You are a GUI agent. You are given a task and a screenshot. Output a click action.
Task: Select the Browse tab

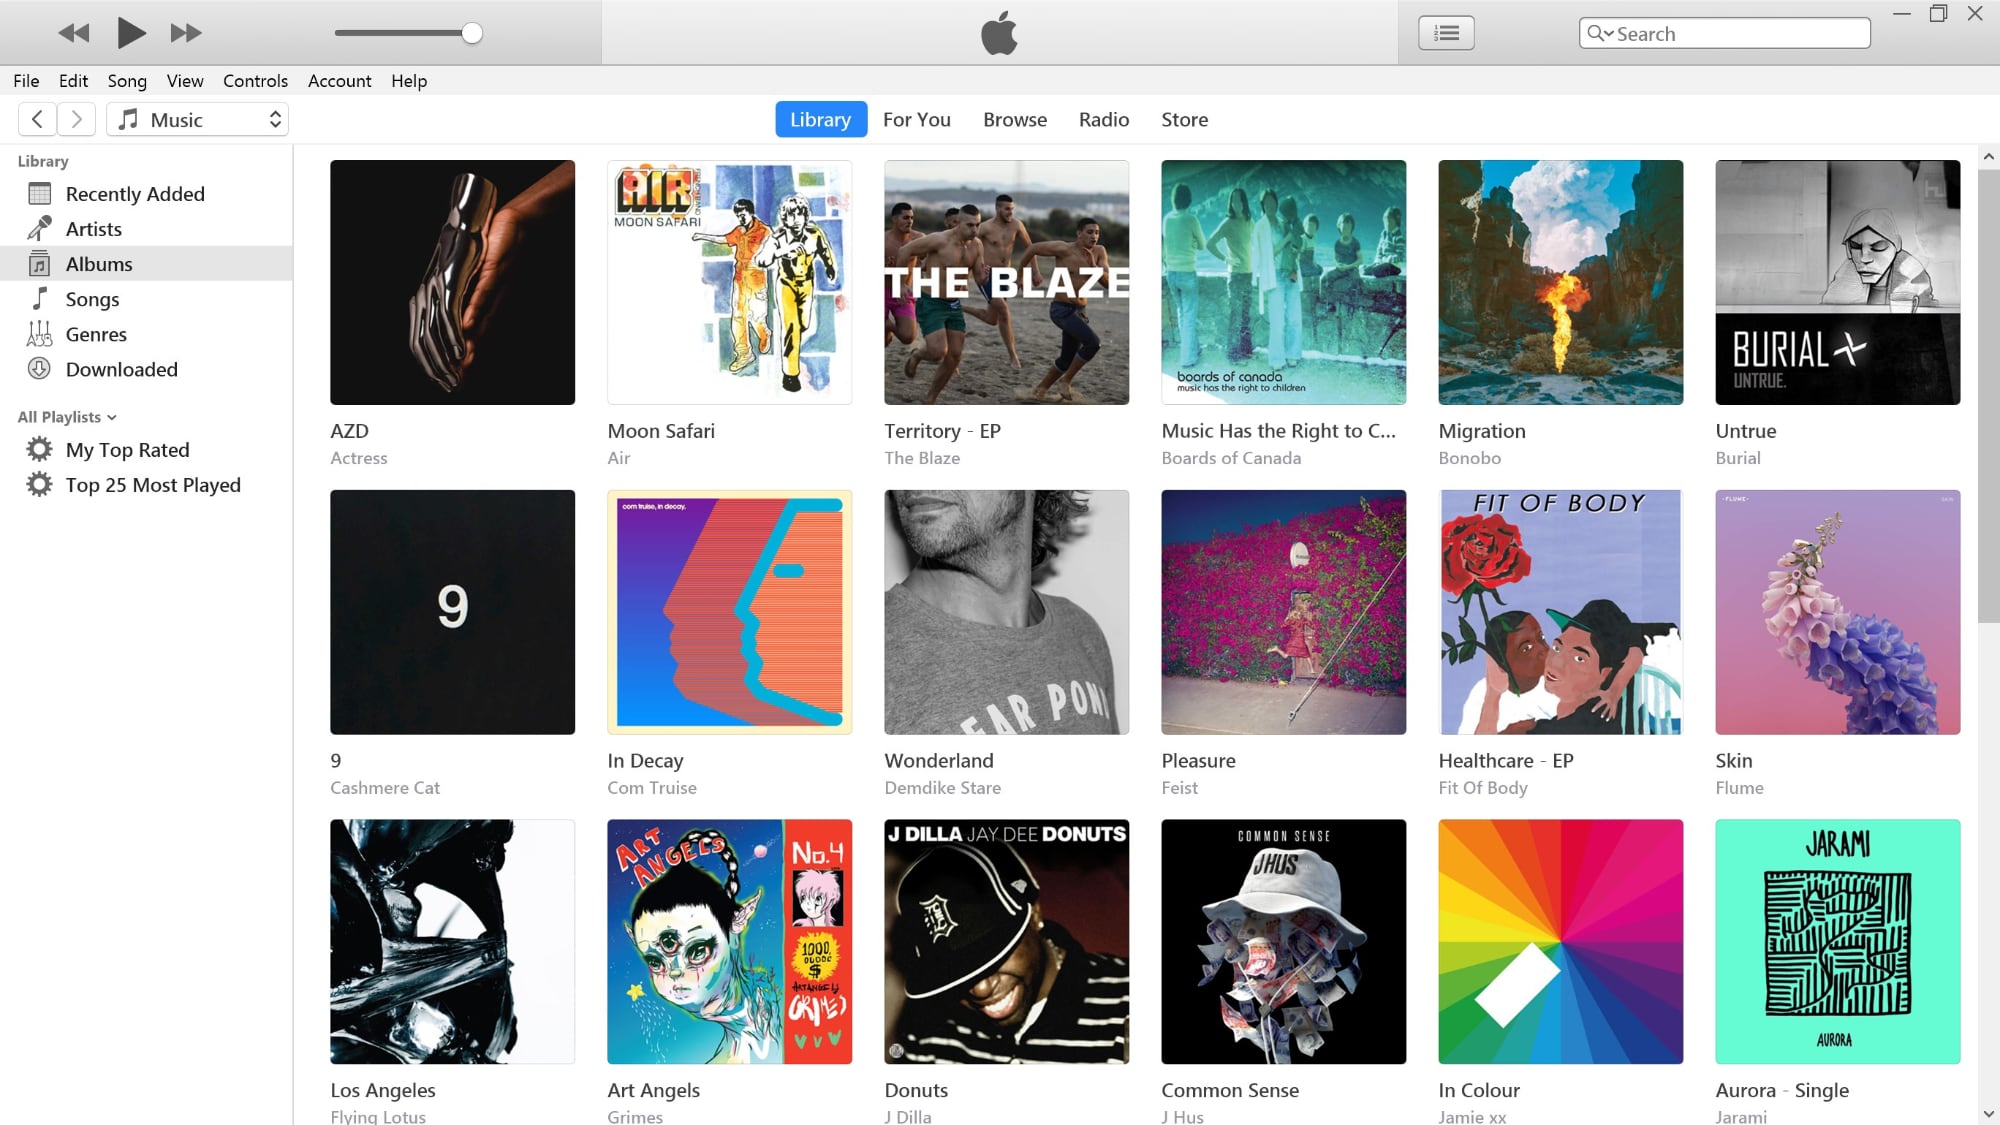tap(1014, 120)
